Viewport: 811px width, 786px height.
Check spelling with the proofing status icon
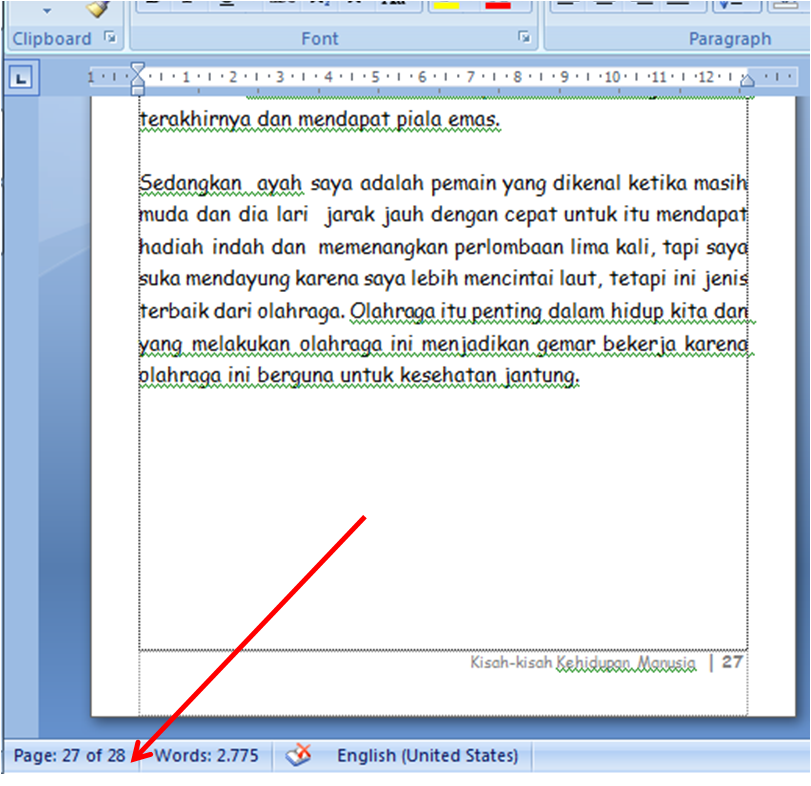pos(297,756)
